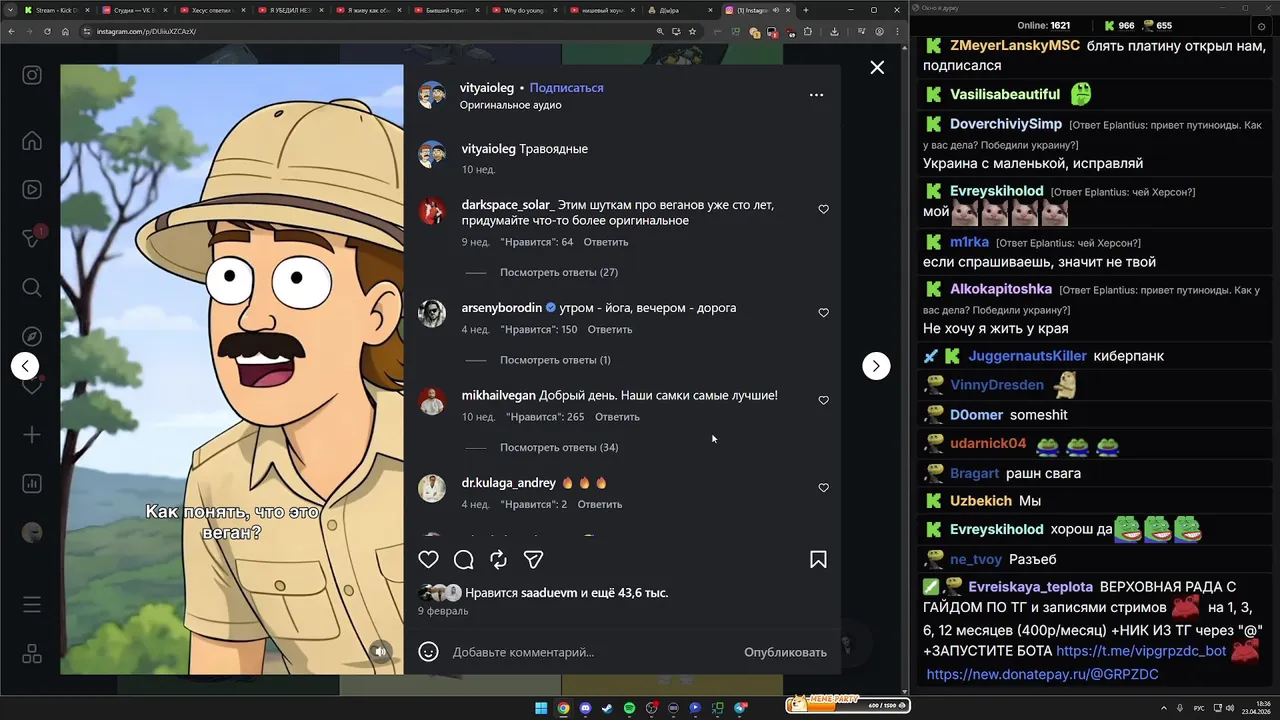This screenshot has height=720, width=1280.
Task: Click the video of the cartoon explorer
Action: click(232, 369)
